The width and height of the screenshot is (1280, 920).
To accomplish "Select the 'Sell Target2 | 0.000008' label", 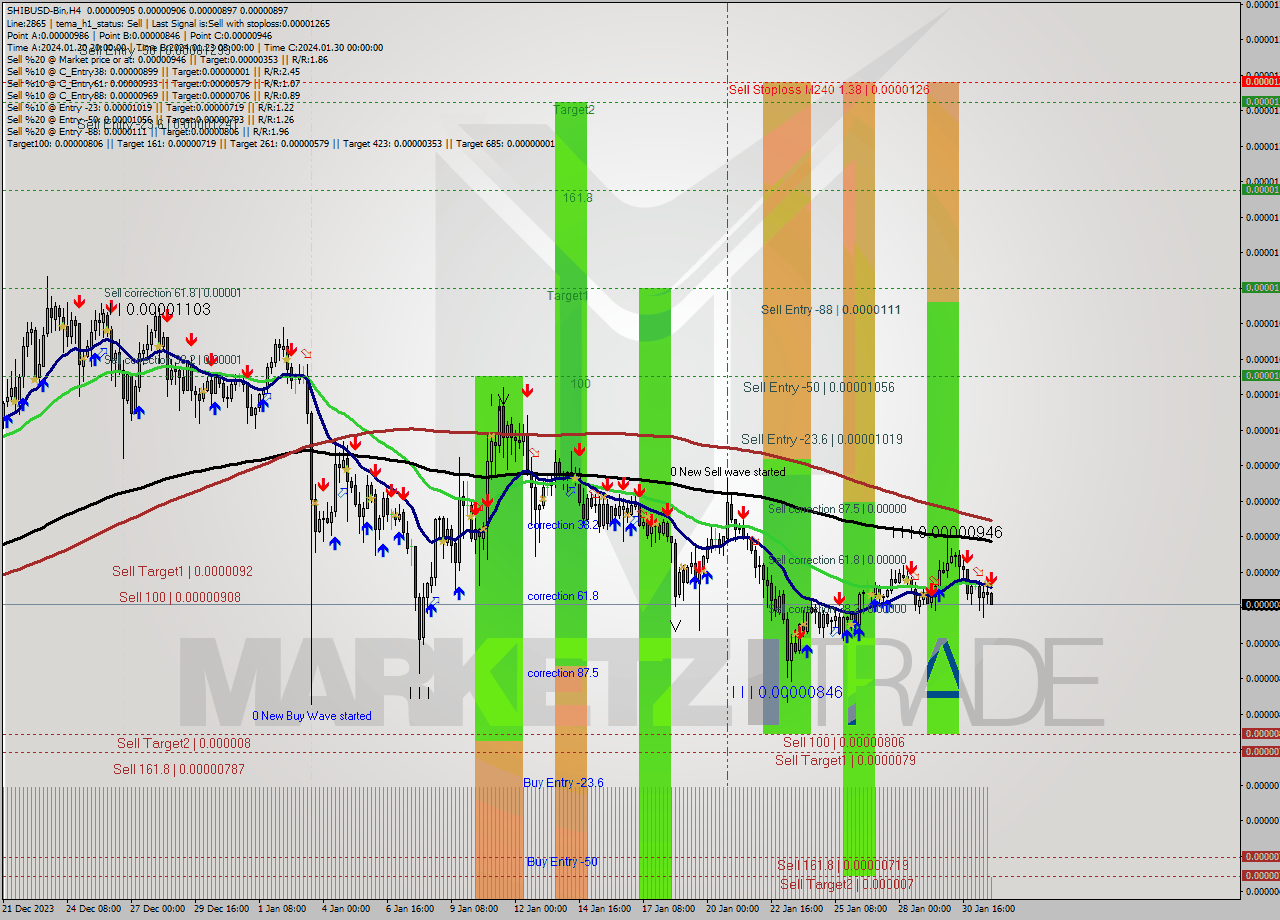I will (x=184, y=743).
